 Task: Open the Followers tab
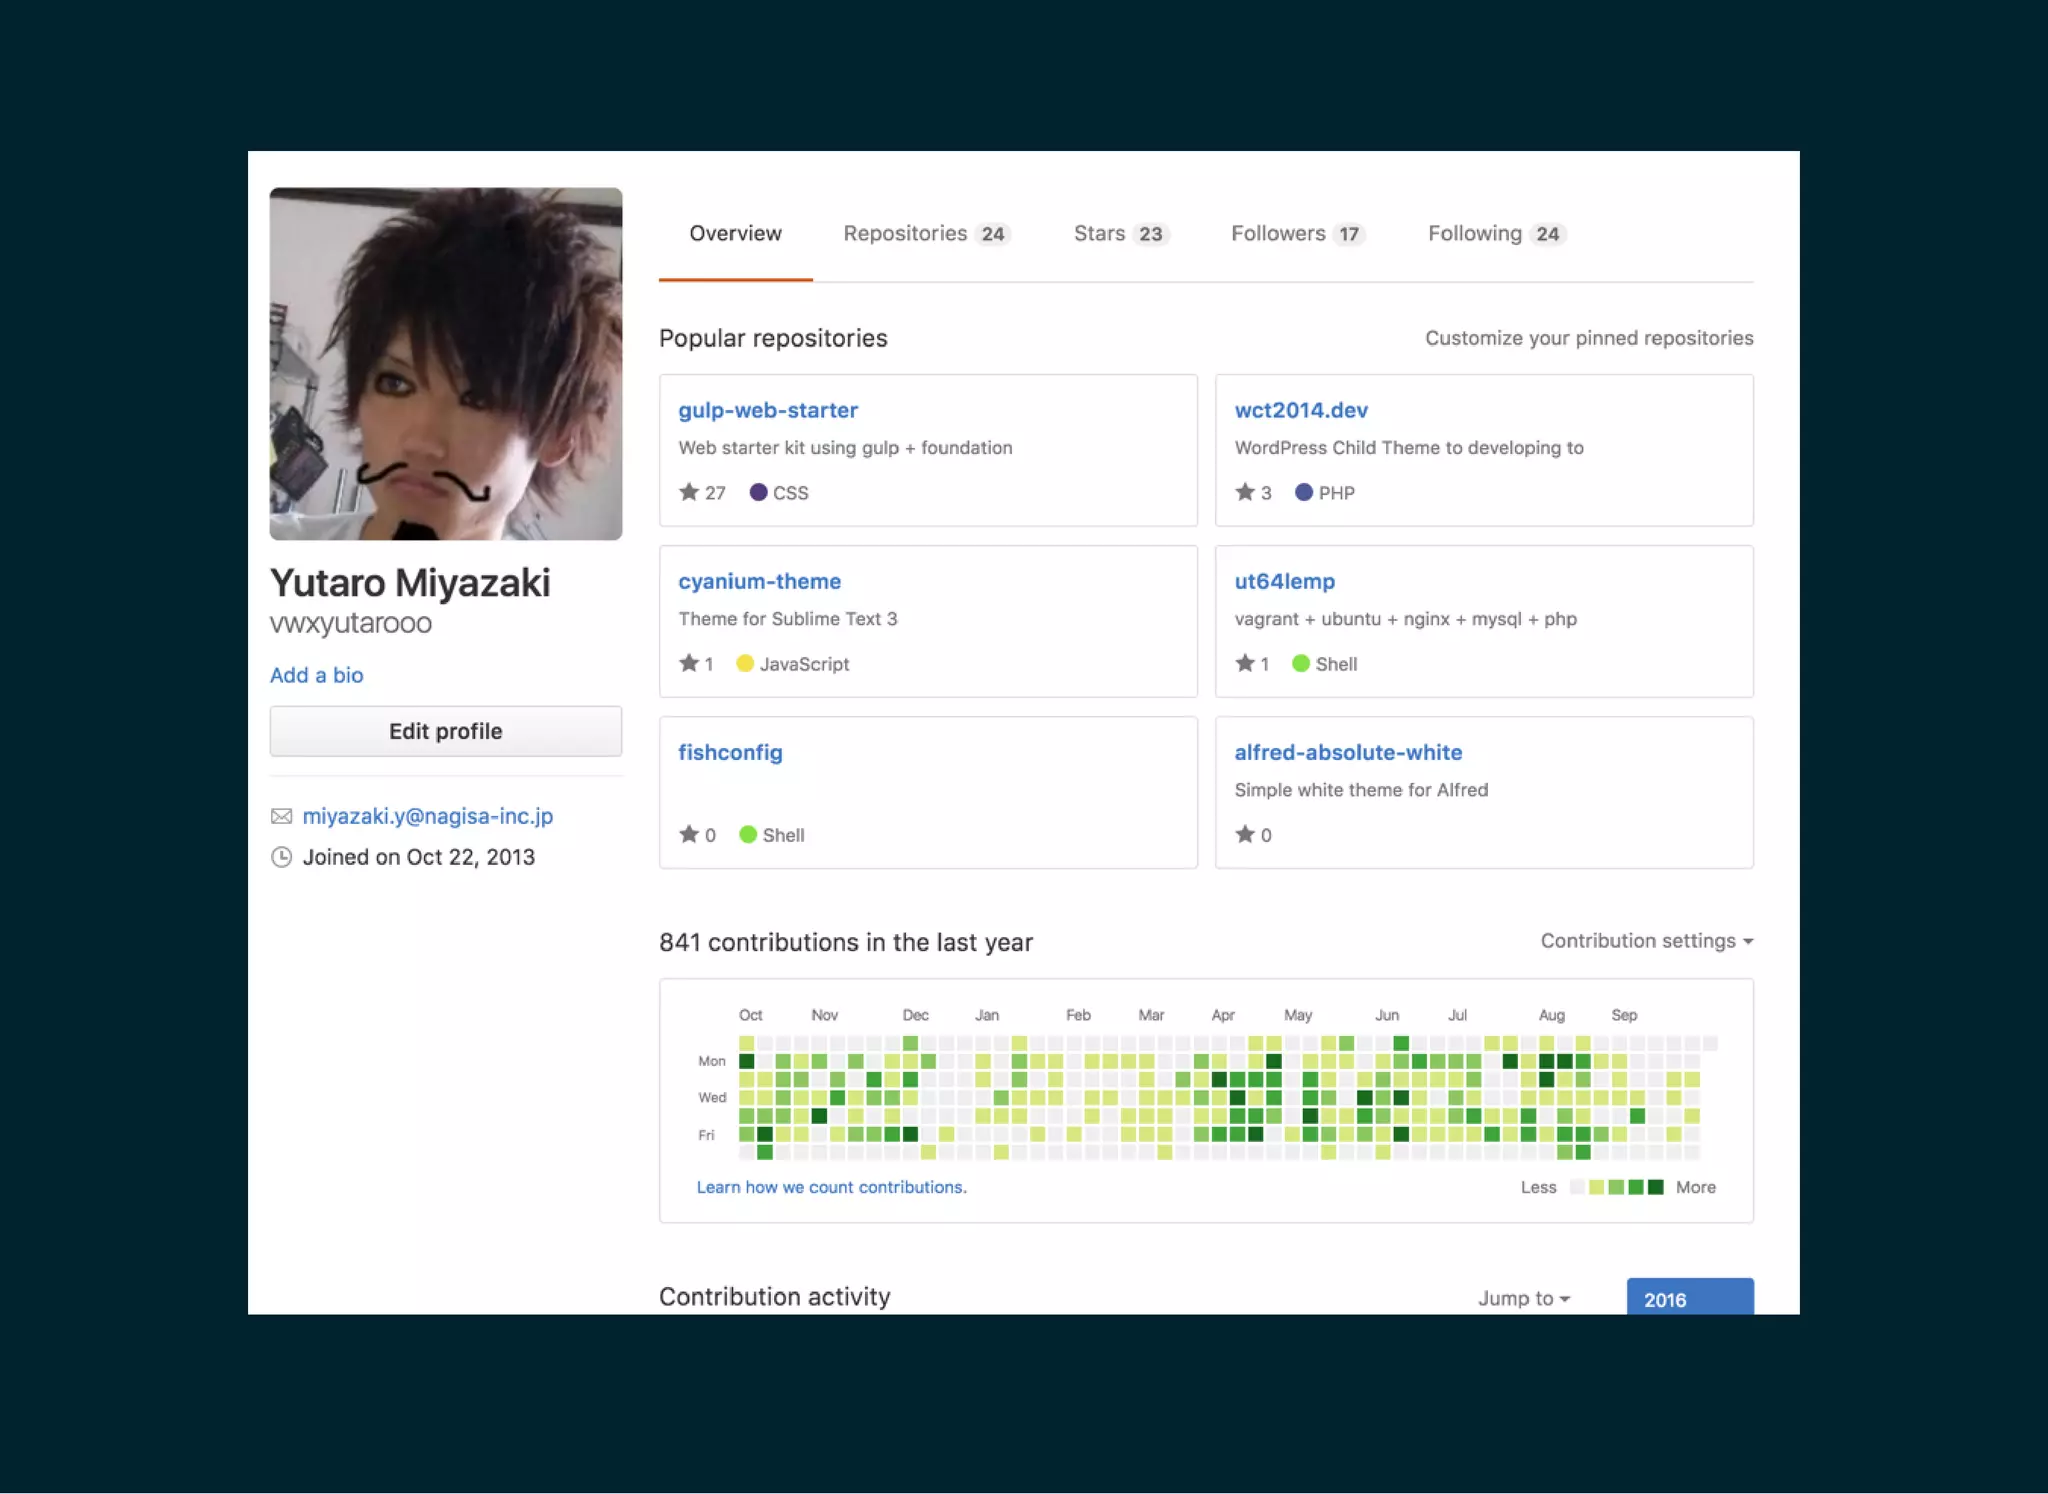point(1296,233)
